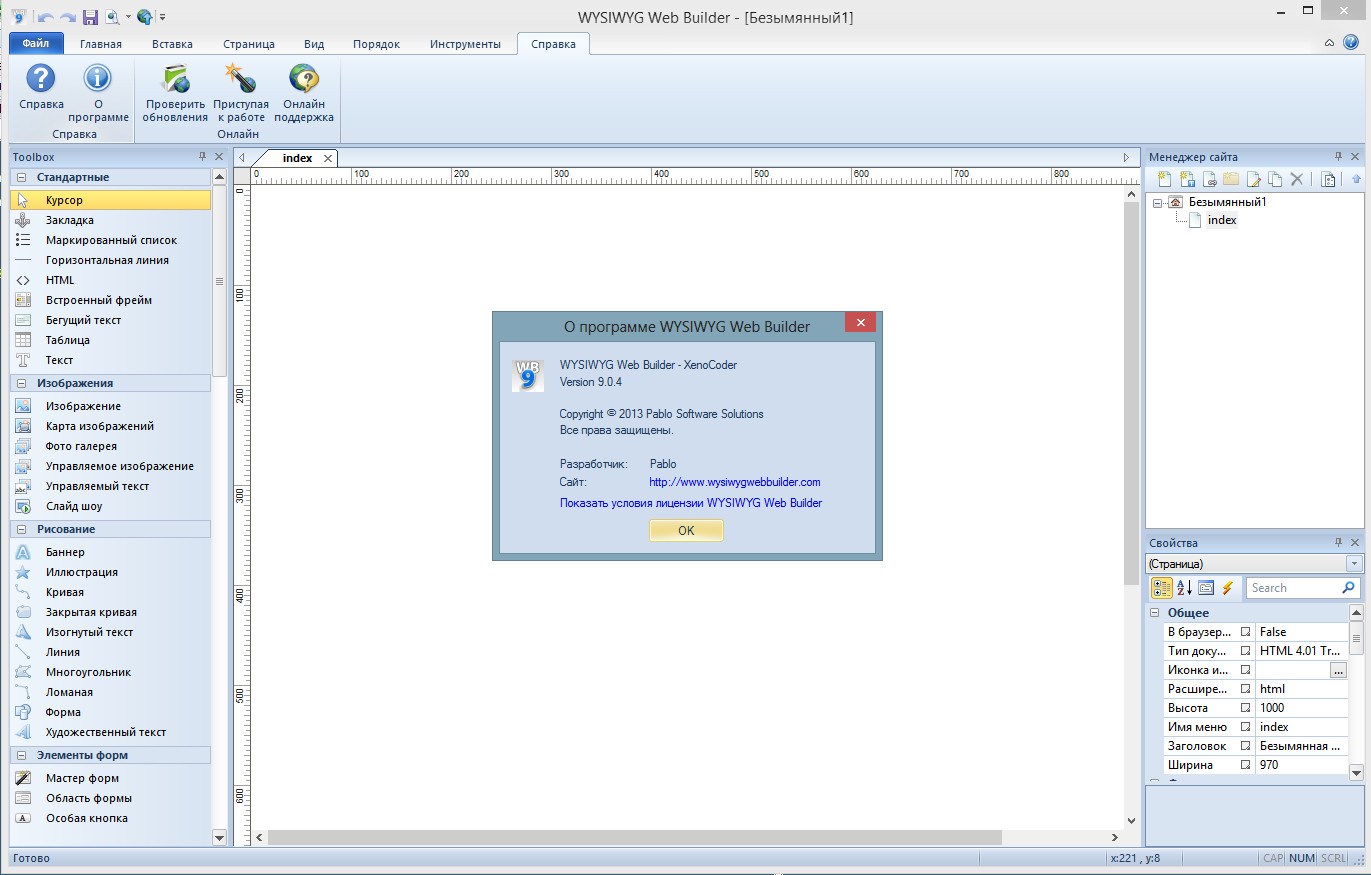This screenshot has height=875, width=1371.
Task: Open Онлайн поддержка in the ribbon
Action: tap(304, 93)
